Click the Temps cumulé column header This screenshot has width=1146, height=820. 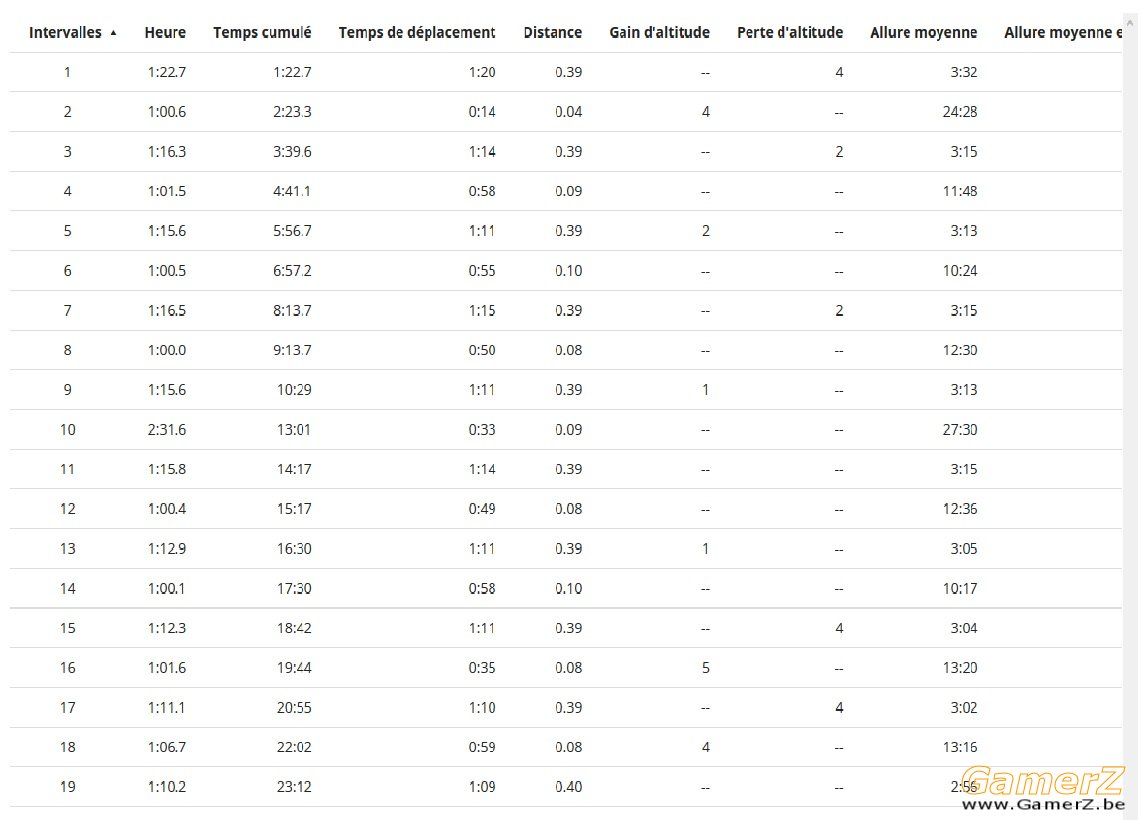pos(262,33)
